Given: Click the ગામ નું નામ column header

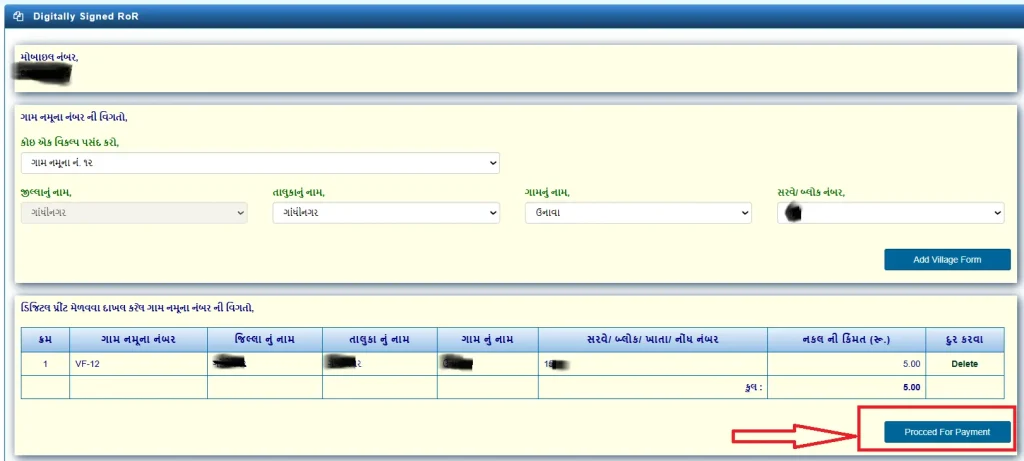Looking at the screenshot, I should click(488, 340).
